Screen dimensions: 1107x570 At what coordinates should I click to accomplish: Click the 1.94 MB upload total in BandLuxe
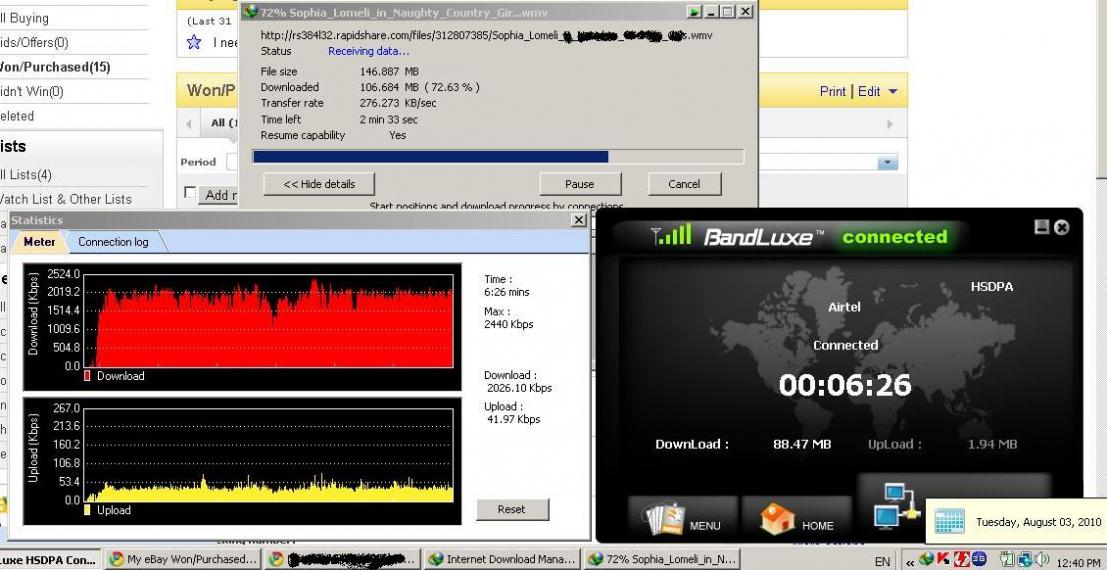[992, 444]
